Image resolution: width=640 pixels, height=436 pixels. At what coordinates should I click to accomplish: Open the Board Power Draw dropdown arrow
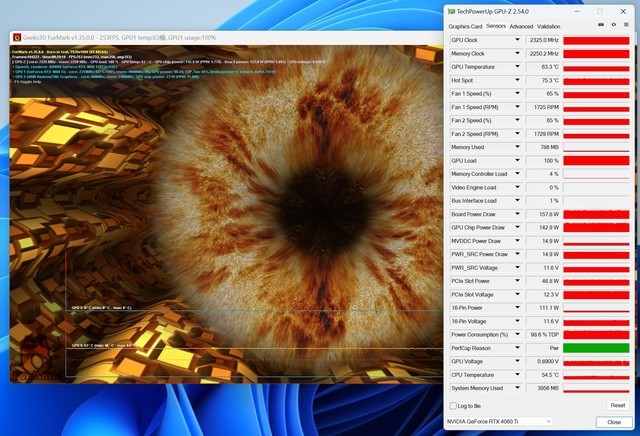517,214
